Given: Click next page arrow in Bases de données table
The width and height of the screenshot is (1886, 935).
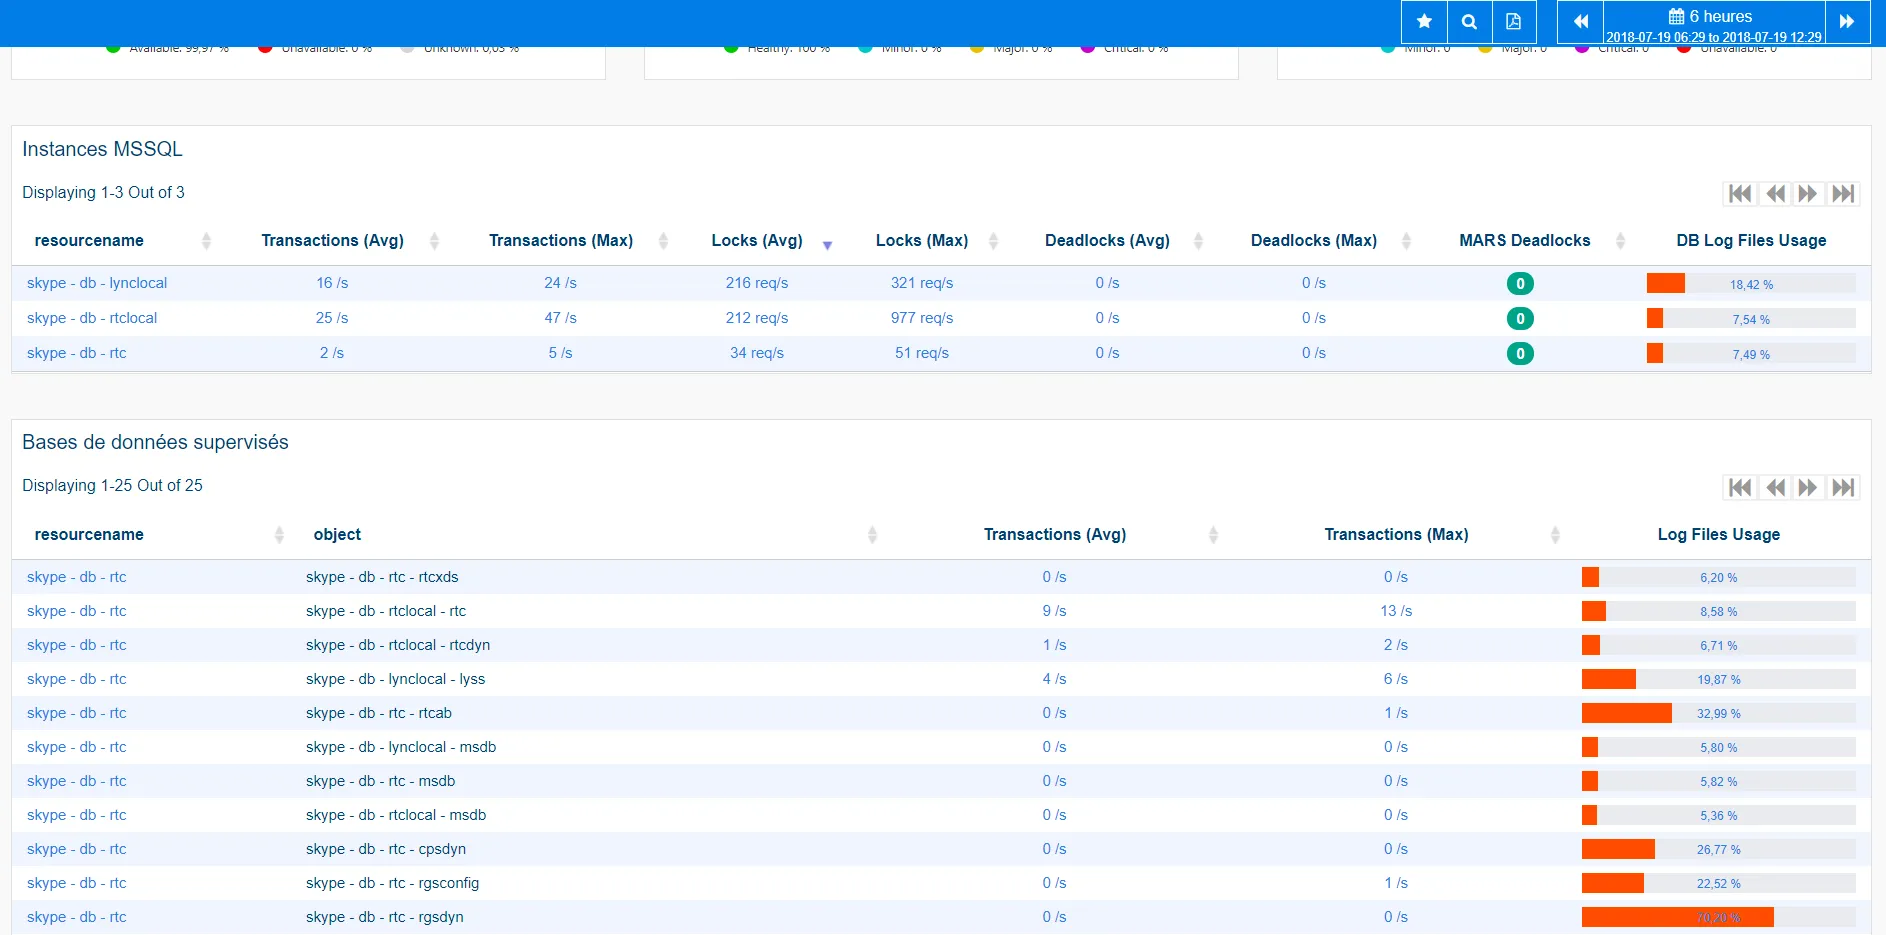Looking at the screenshot, I should (x=1808, y=487).
